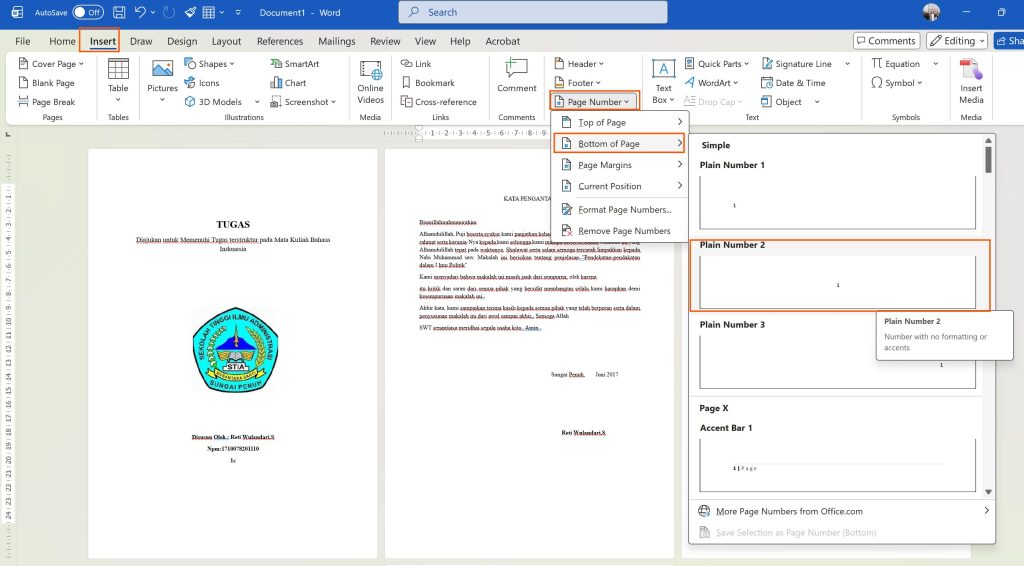Choose Remove Page Numbers

point(623,231)
